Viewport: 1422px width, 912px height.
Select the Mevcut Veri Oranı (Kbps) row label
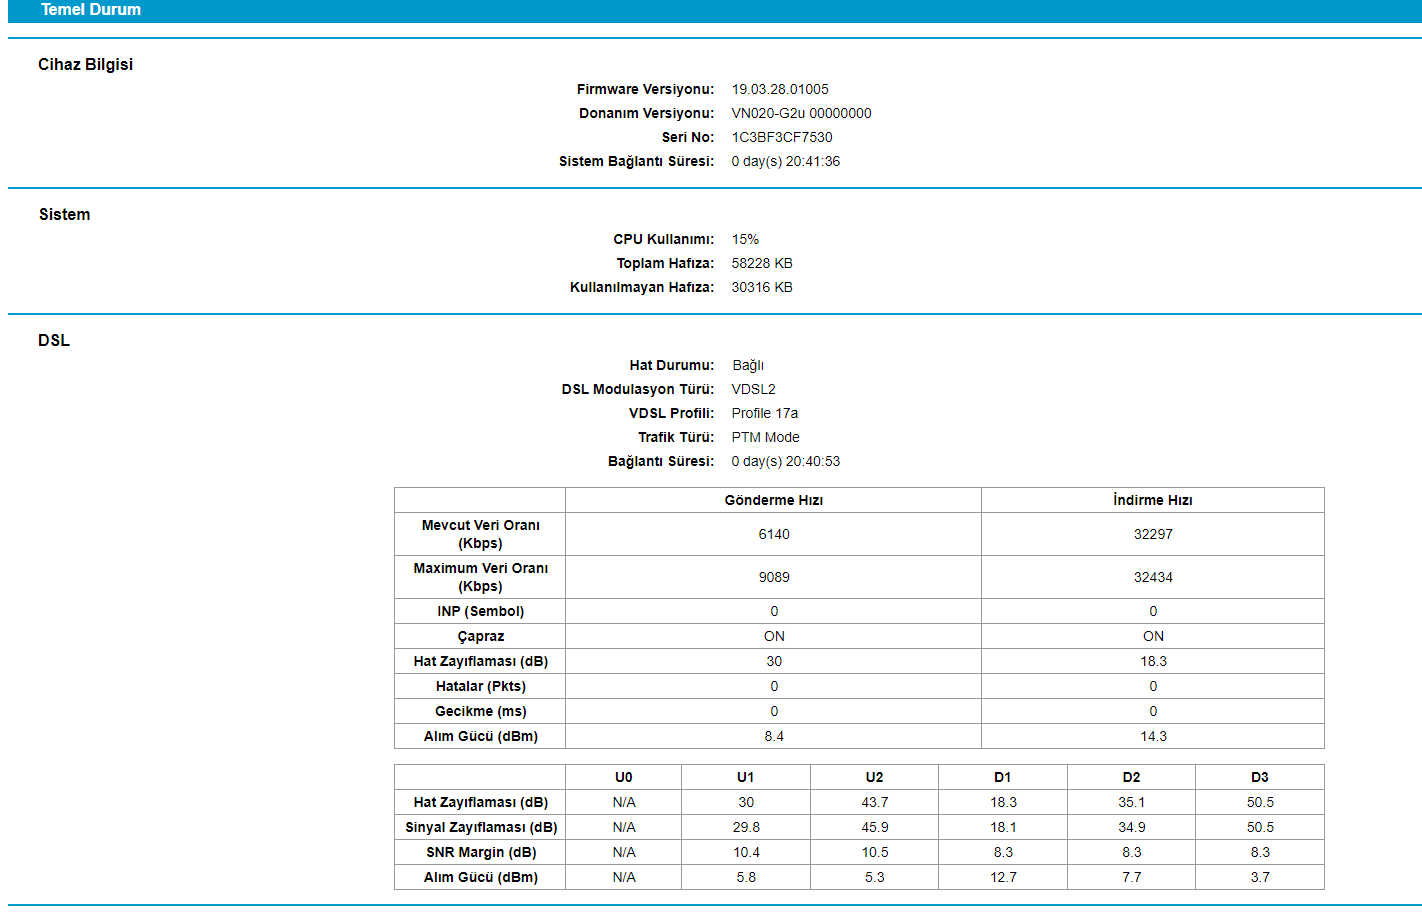tap(481, 534)
